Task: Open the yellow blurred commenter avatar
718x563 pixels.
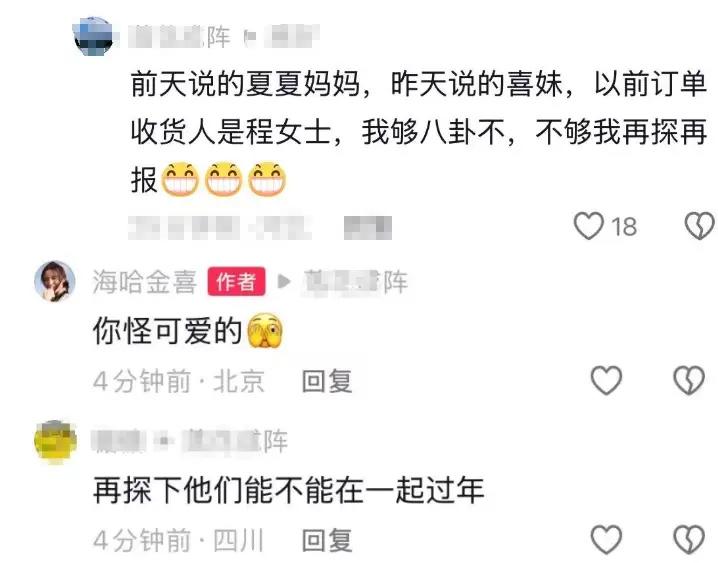Action: pyautogui.click(x=55, y=441)
